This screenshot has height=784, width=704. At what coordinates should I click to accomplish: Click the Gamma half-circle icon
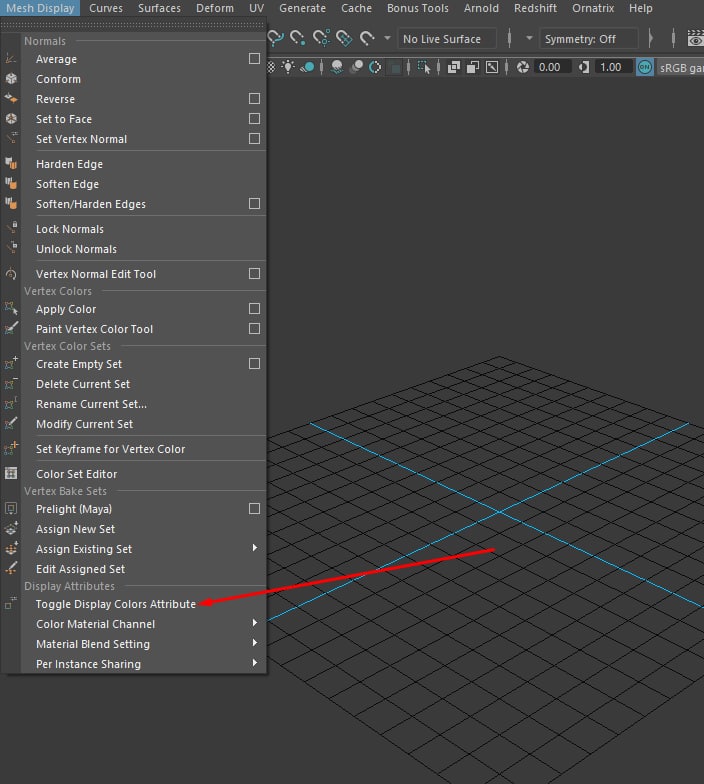[584, 67]
